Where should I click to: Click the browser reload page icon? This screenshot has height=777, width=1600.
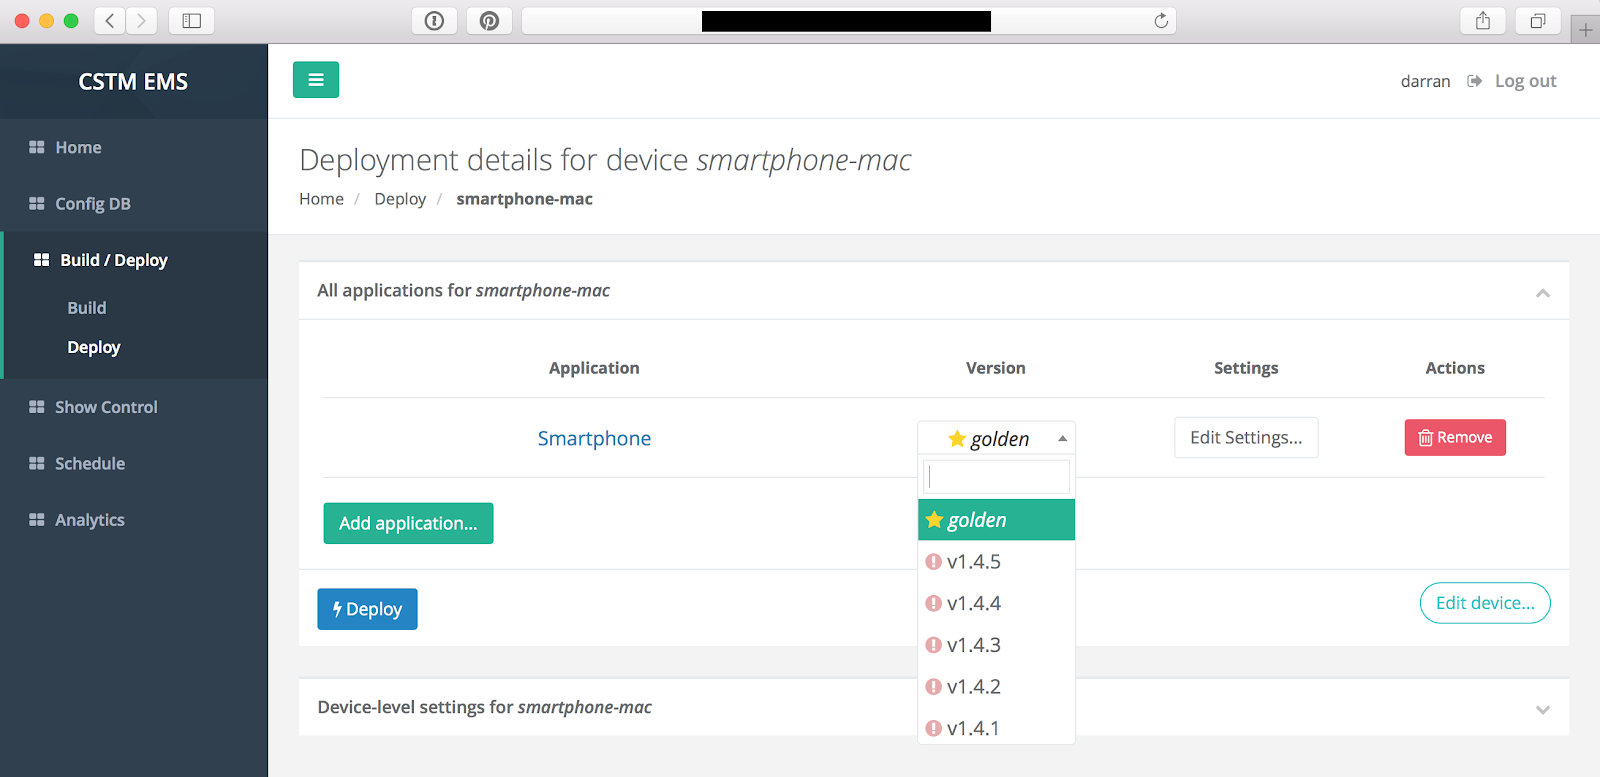(x=1160, y=21)
